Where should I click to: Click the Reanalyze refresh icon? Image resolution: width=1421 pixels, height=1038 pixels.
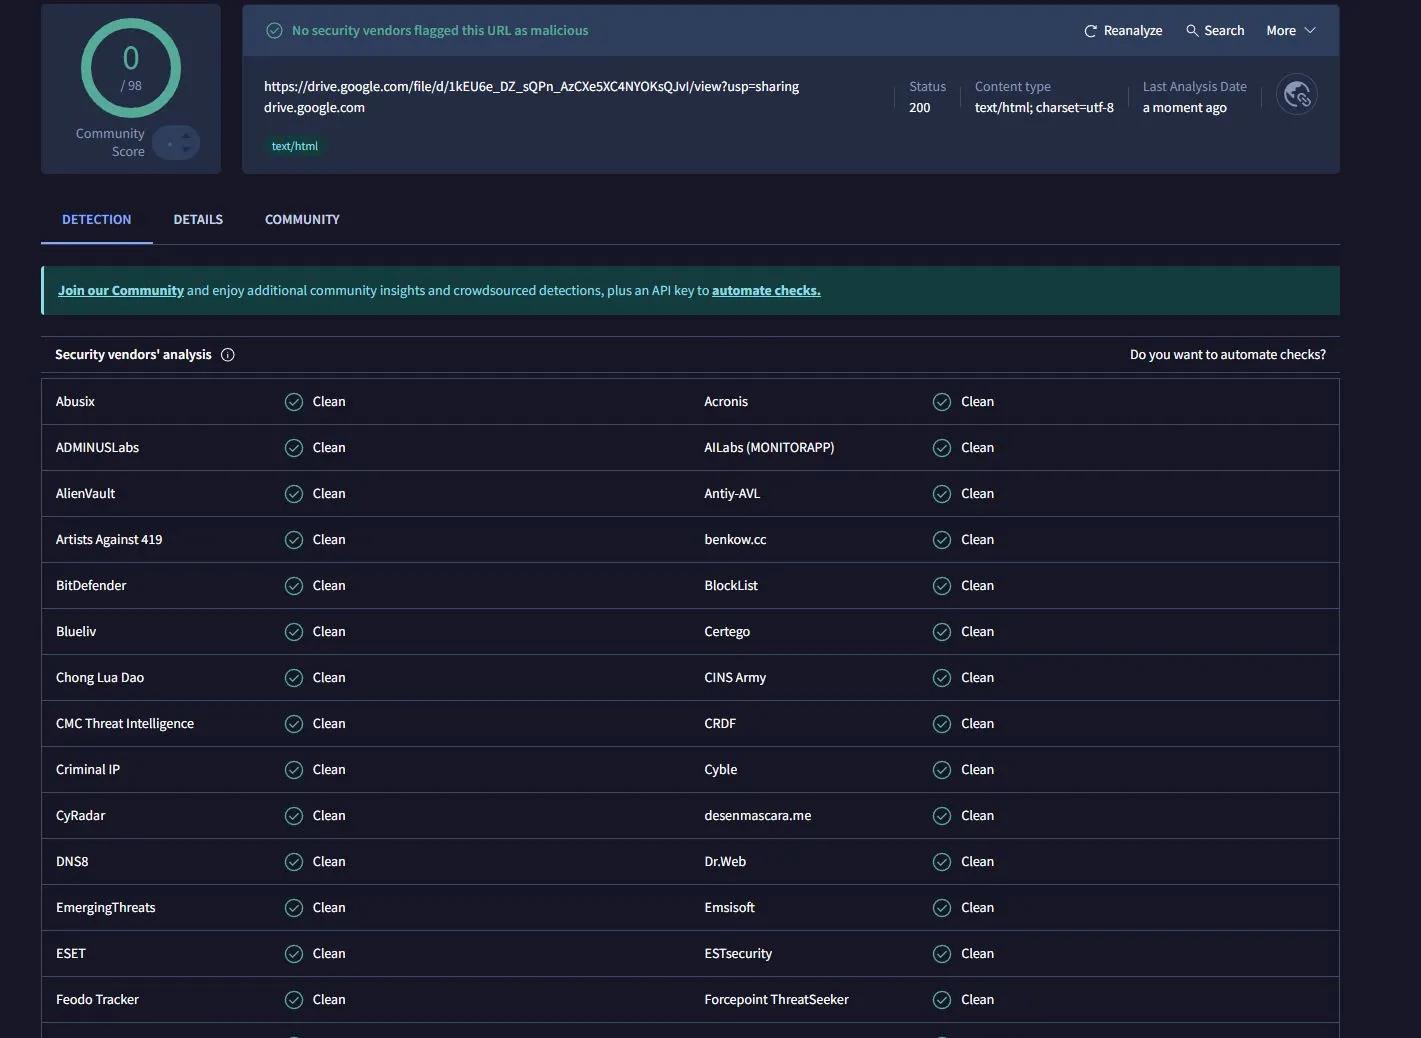(1090, 31)
